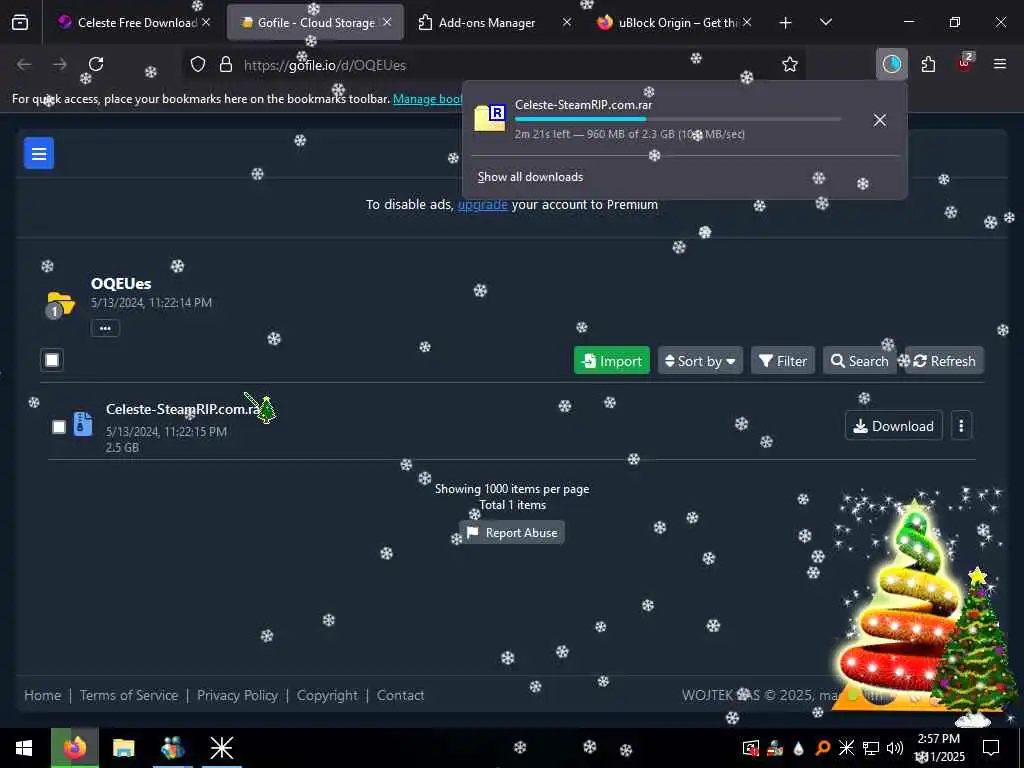This screenshot has height=768, width=1024.
Task: Go forward to the next page
Action: 60,64
